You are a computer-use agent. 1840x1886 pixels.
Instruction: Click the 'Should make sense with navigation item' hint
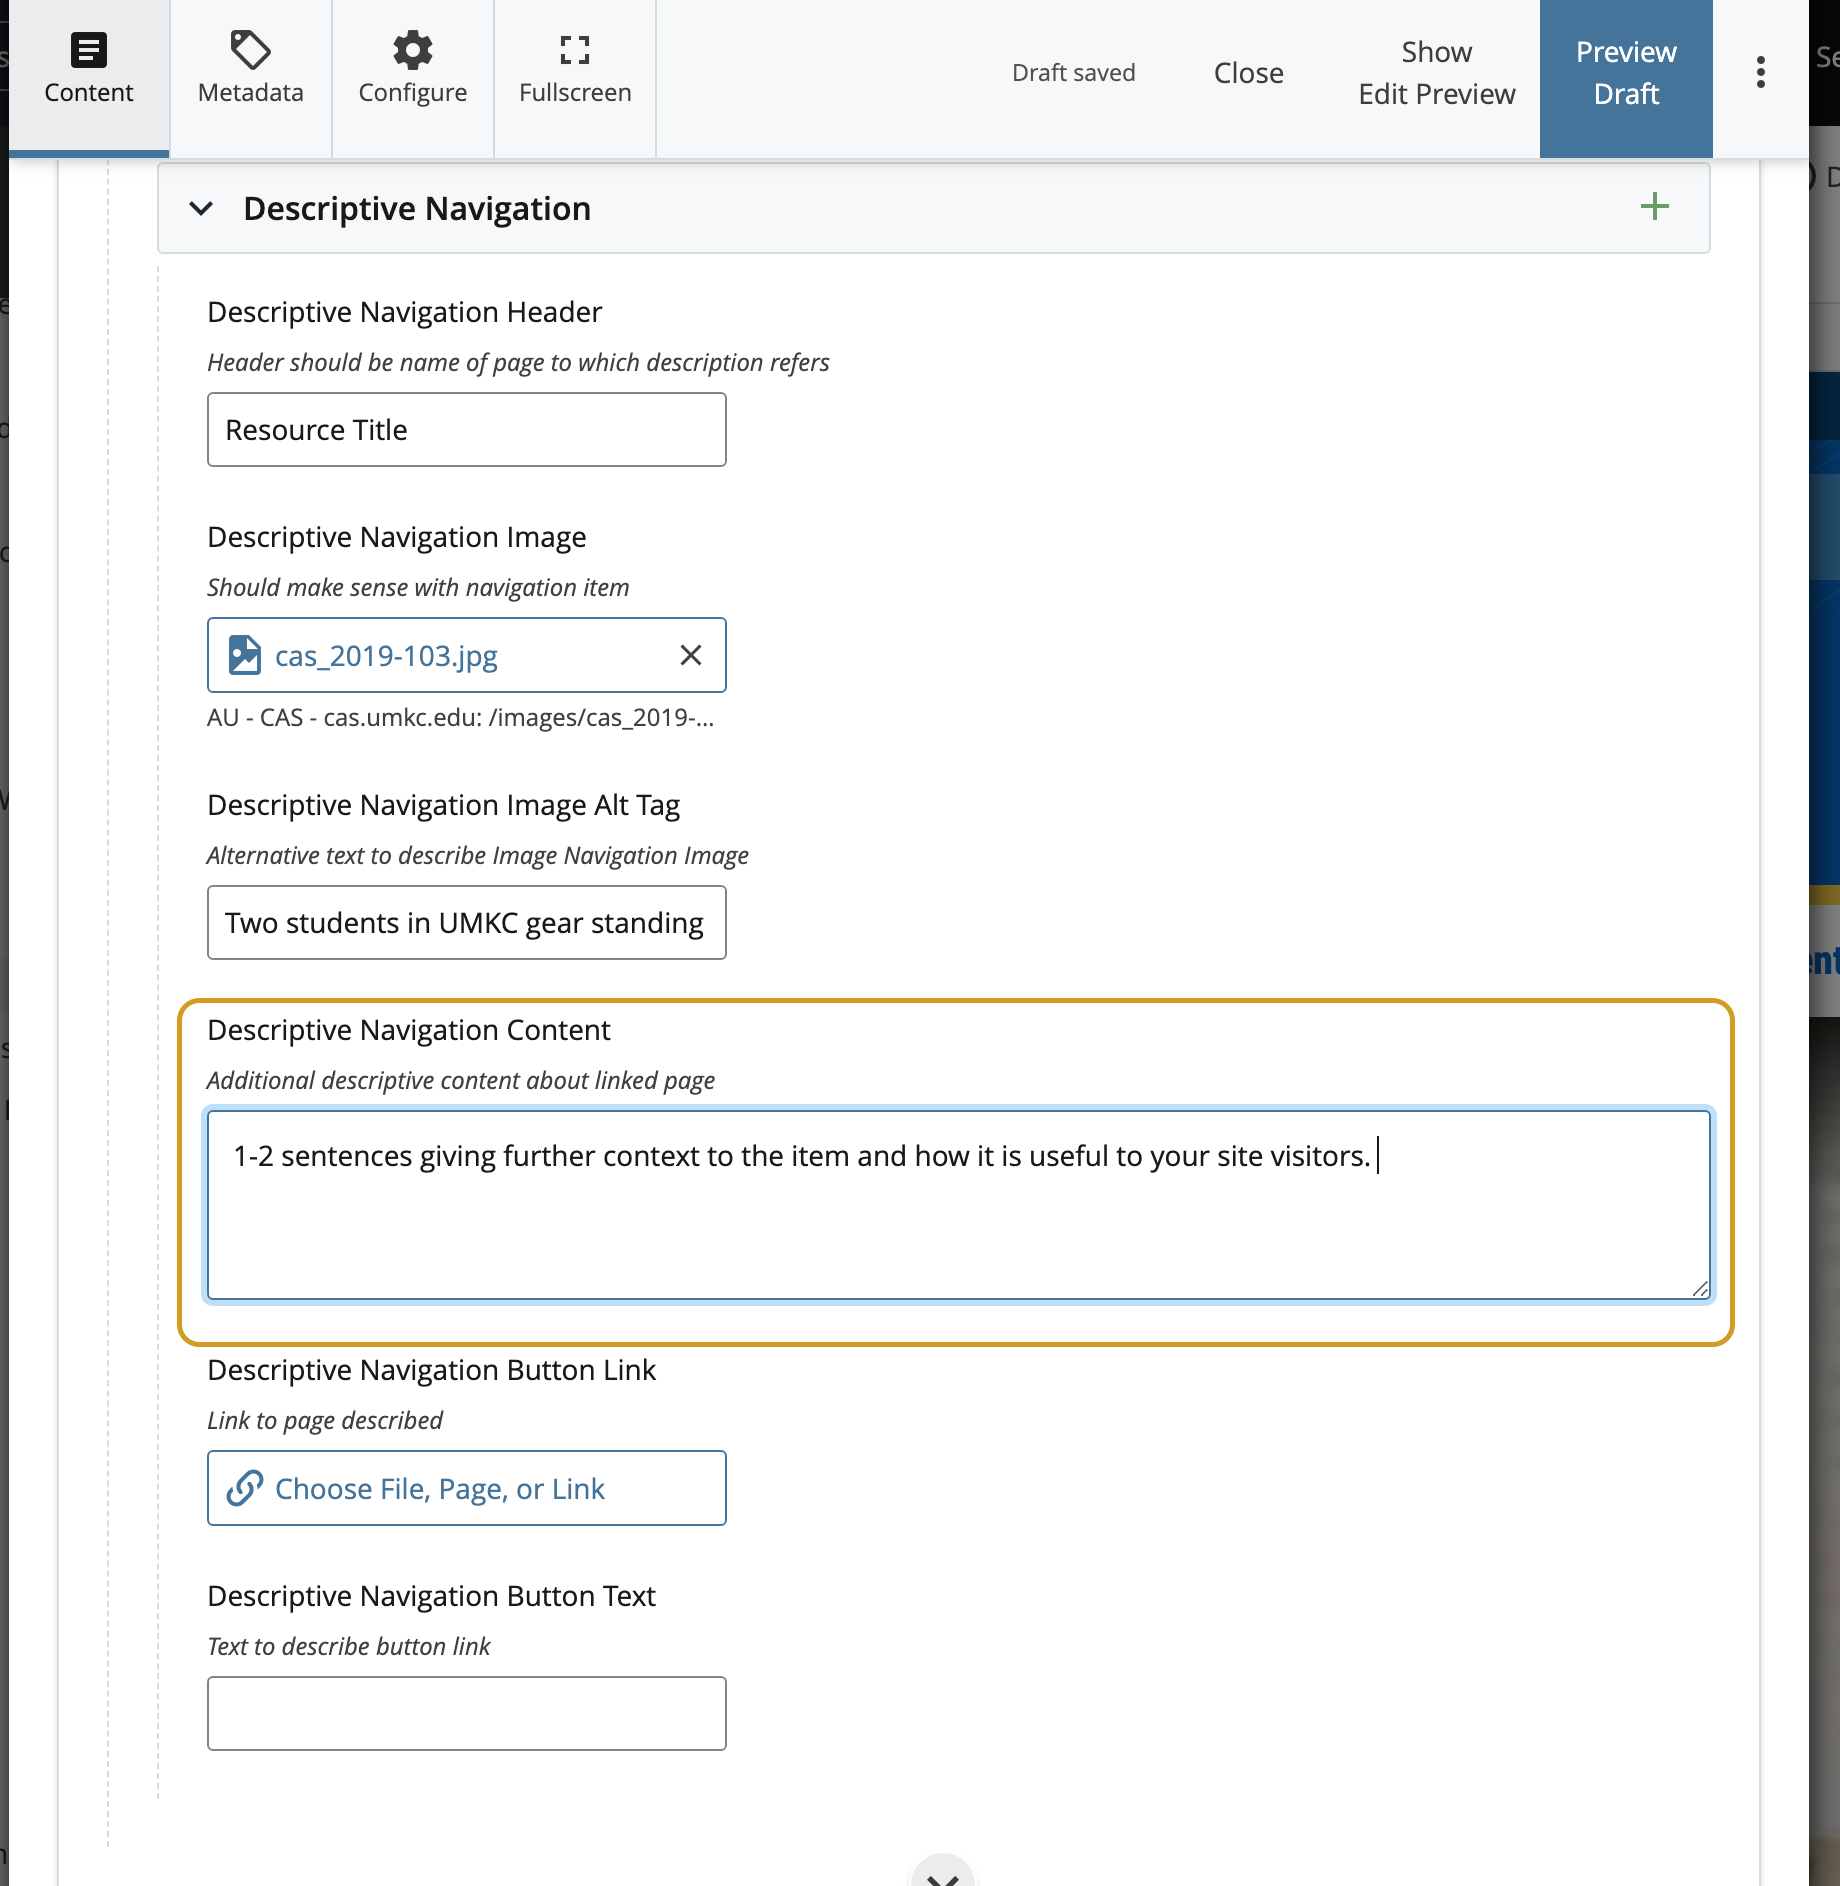(x=418, y=587)
